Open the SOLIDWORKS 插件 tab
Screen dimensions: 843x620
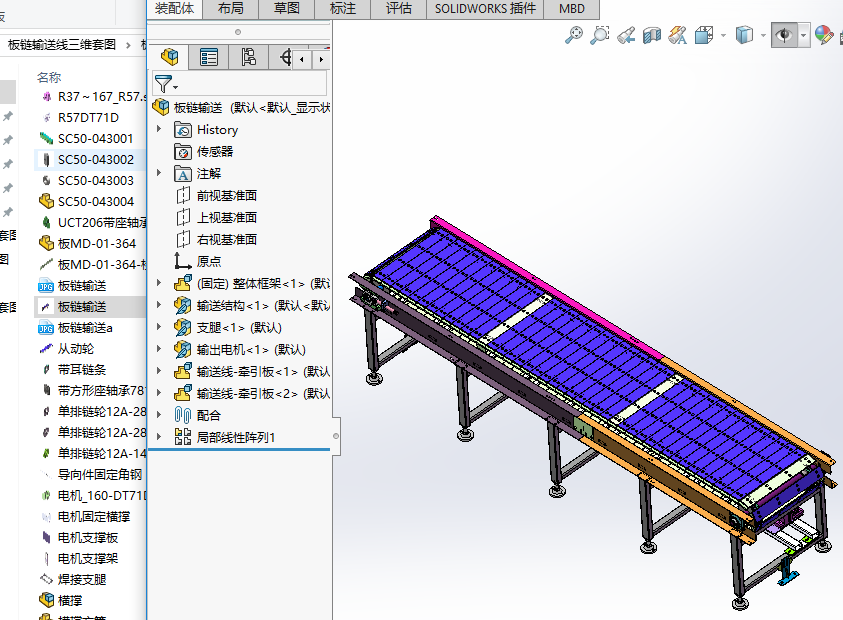[x=484, y=8]
